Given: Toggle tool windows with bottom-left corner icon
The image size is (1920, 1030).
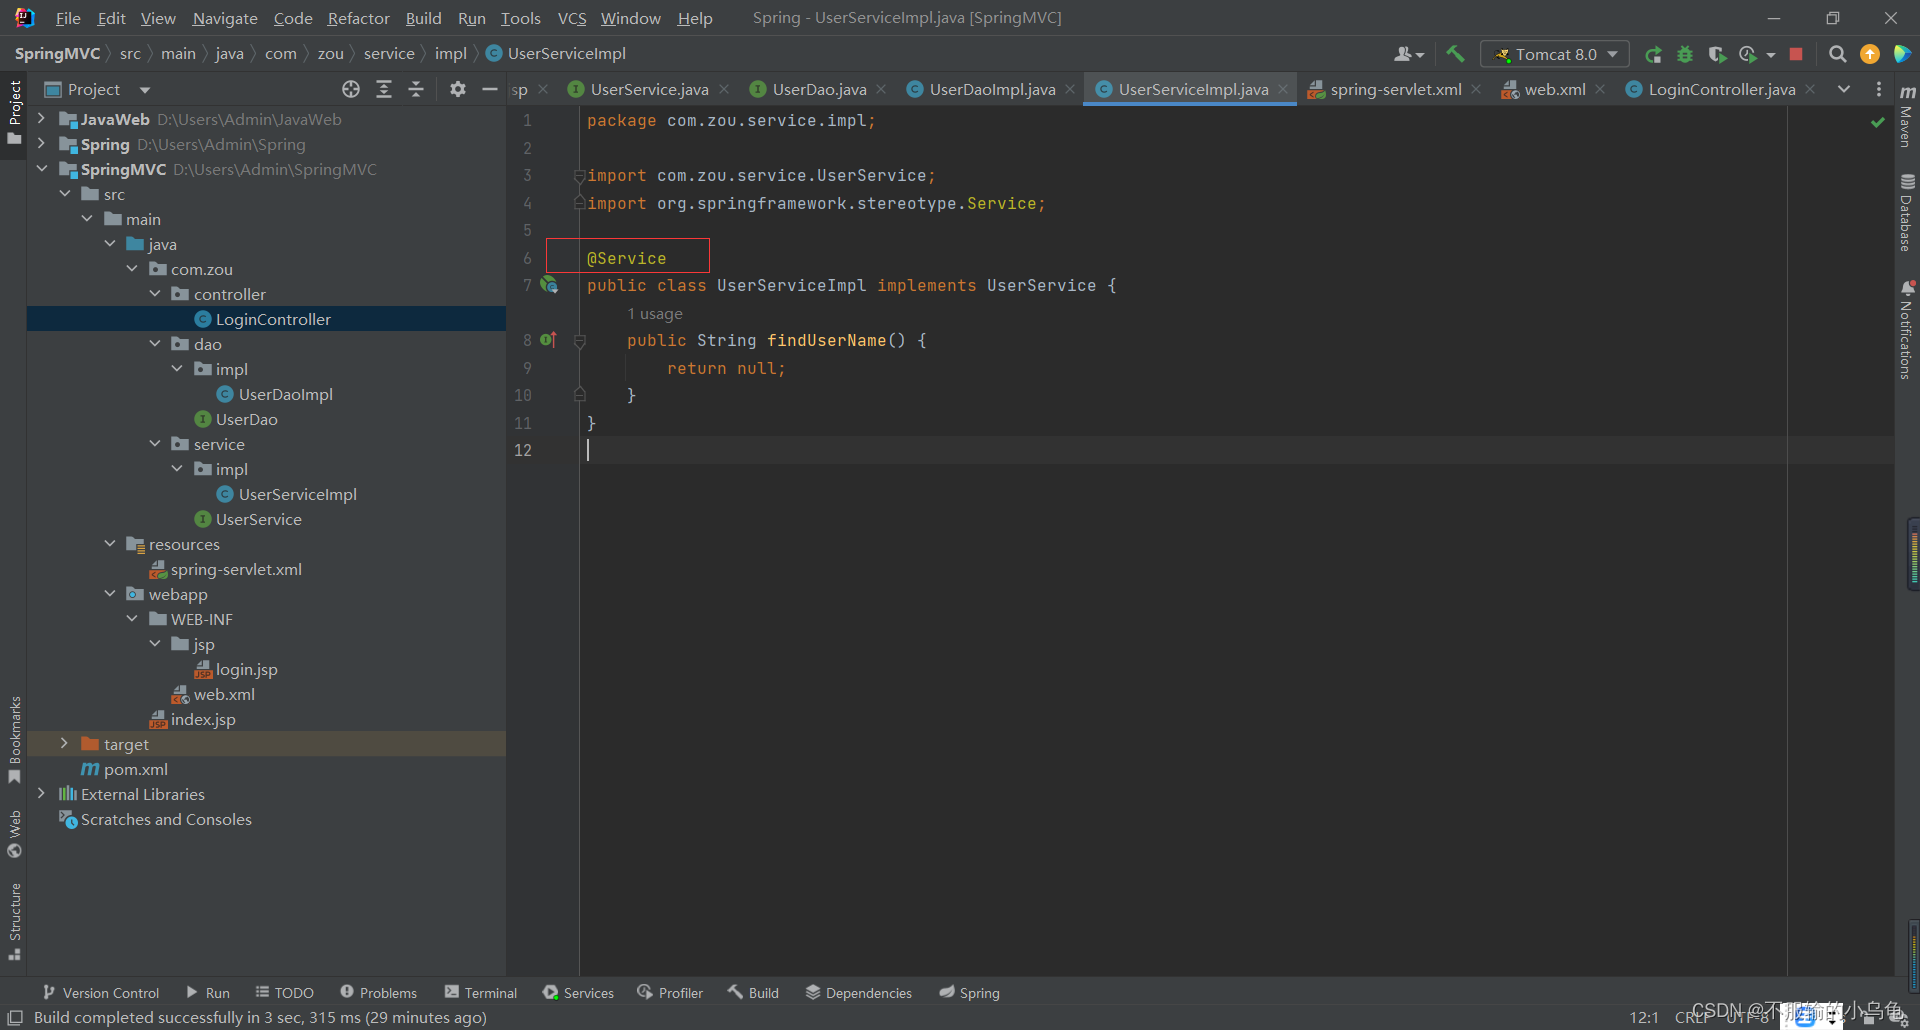Looking at the screenshot, I should click(15, 1017).
